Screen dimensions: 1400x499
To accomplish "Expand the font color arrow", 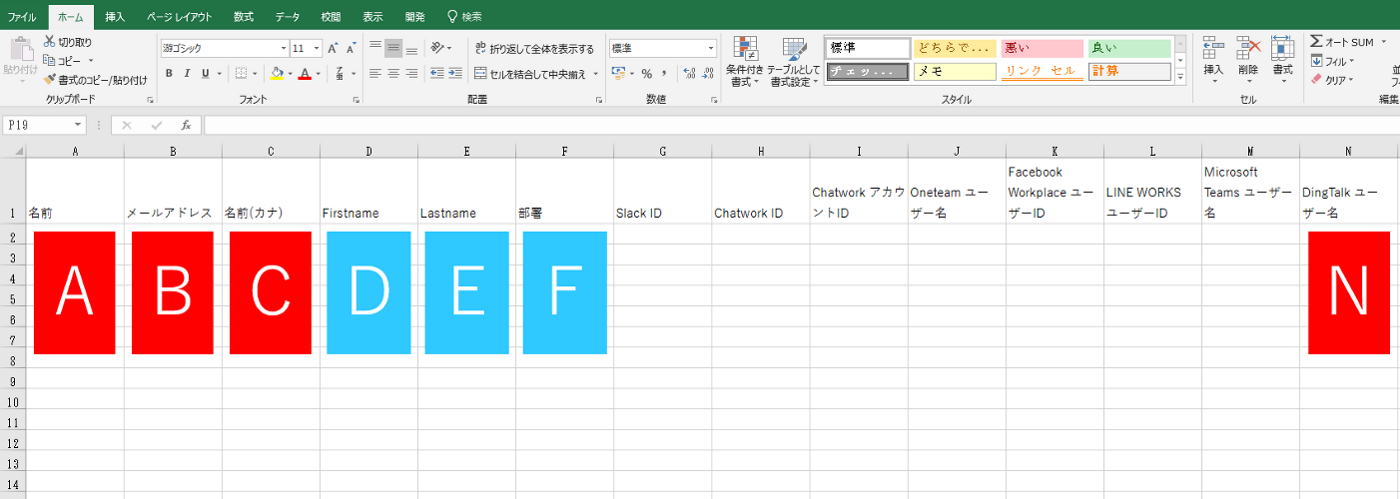I will coord(318,73).
